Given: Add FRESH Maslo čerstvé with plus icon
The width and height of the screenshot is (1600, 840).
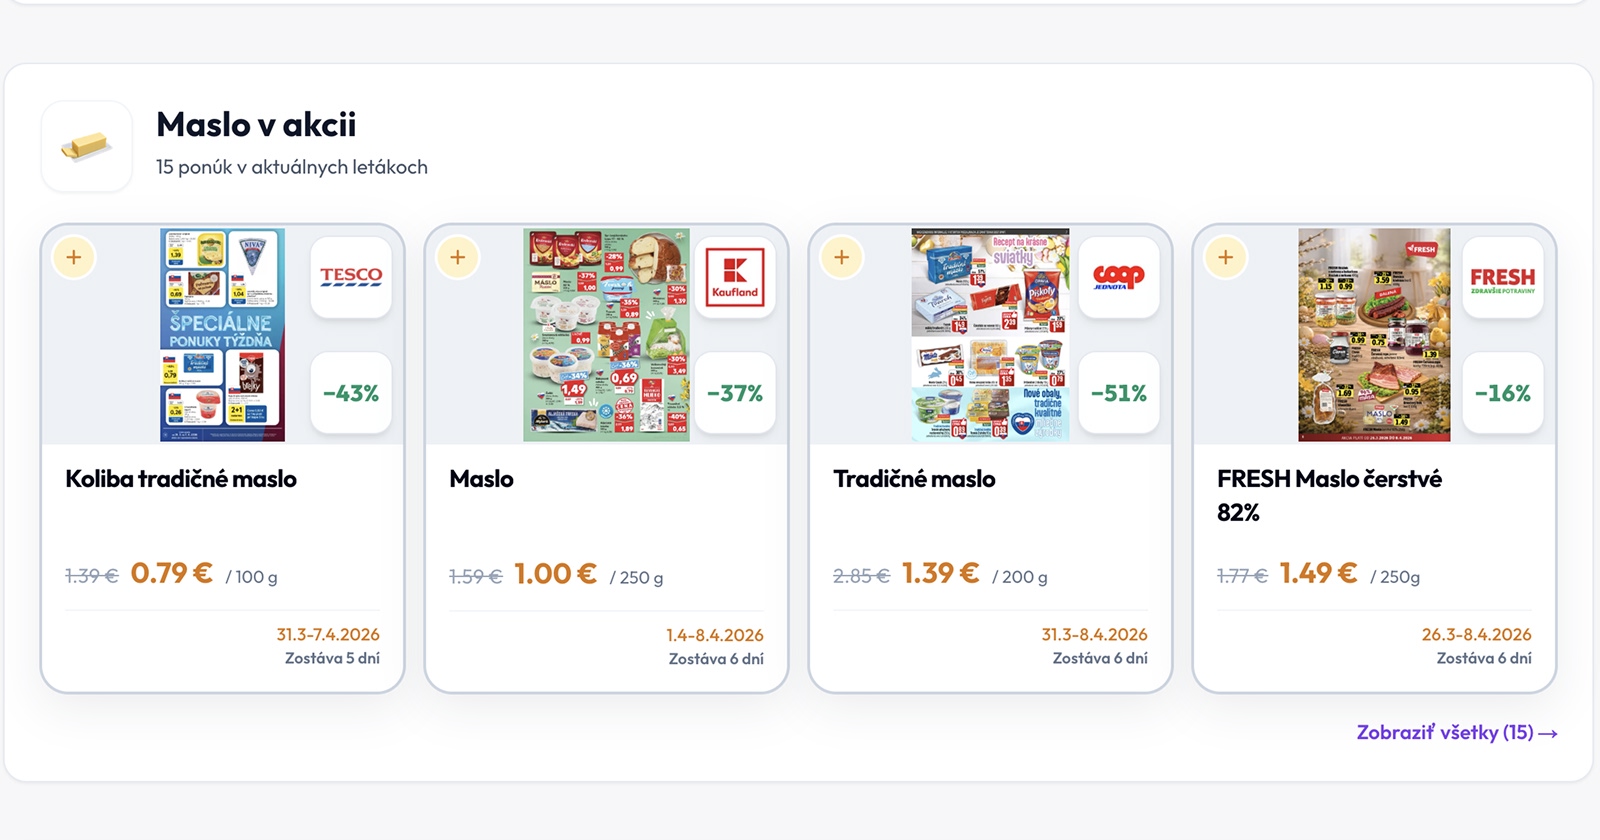Looking at the screenshot, I should click(x=1226, y=257).
